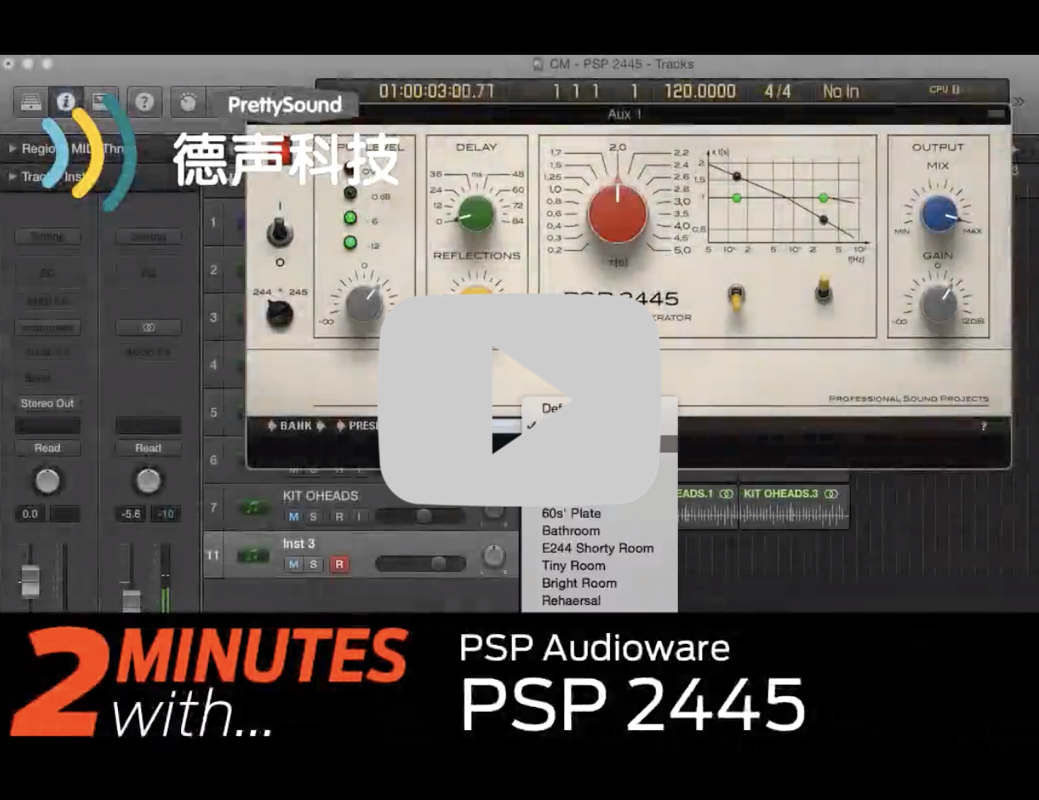Click the upper-left black graph node
The height and width of the screenshot is (800, 1039).
[x=736, y=176]
